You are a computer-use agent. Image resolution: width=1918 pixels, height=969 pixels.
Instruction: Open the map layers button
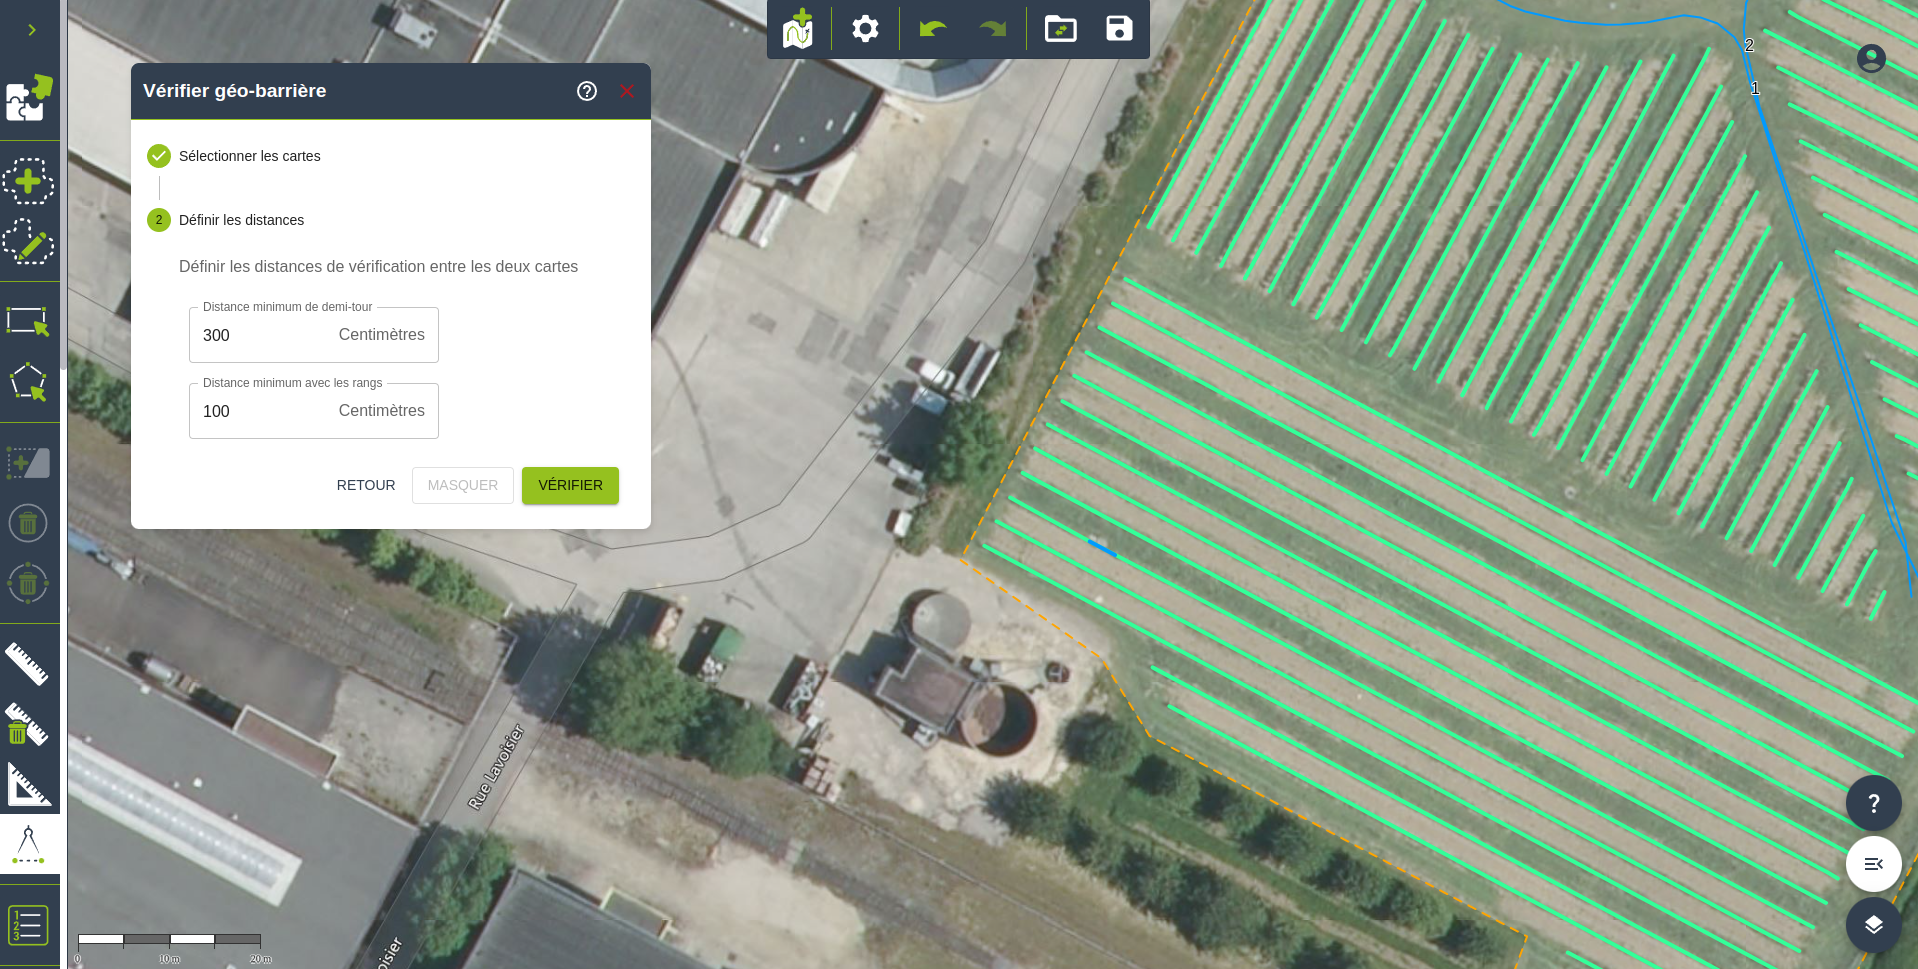tap(1873, 925)
